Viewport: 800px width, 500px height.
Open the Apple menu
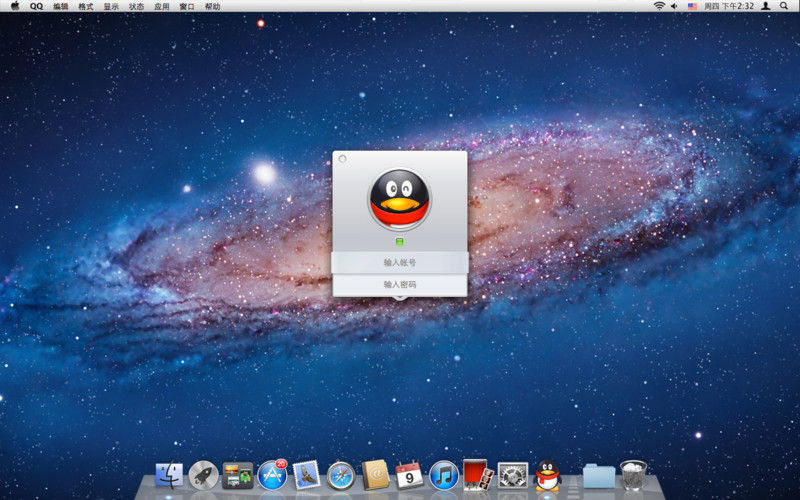click(x=15, y=6)
